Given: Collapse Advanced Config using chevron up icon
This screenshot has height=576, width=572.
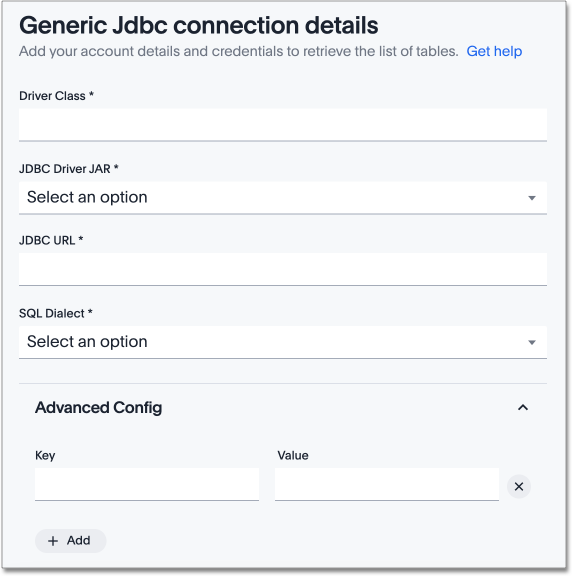Looking at the screenshot, I should click(x=522, y=407).
